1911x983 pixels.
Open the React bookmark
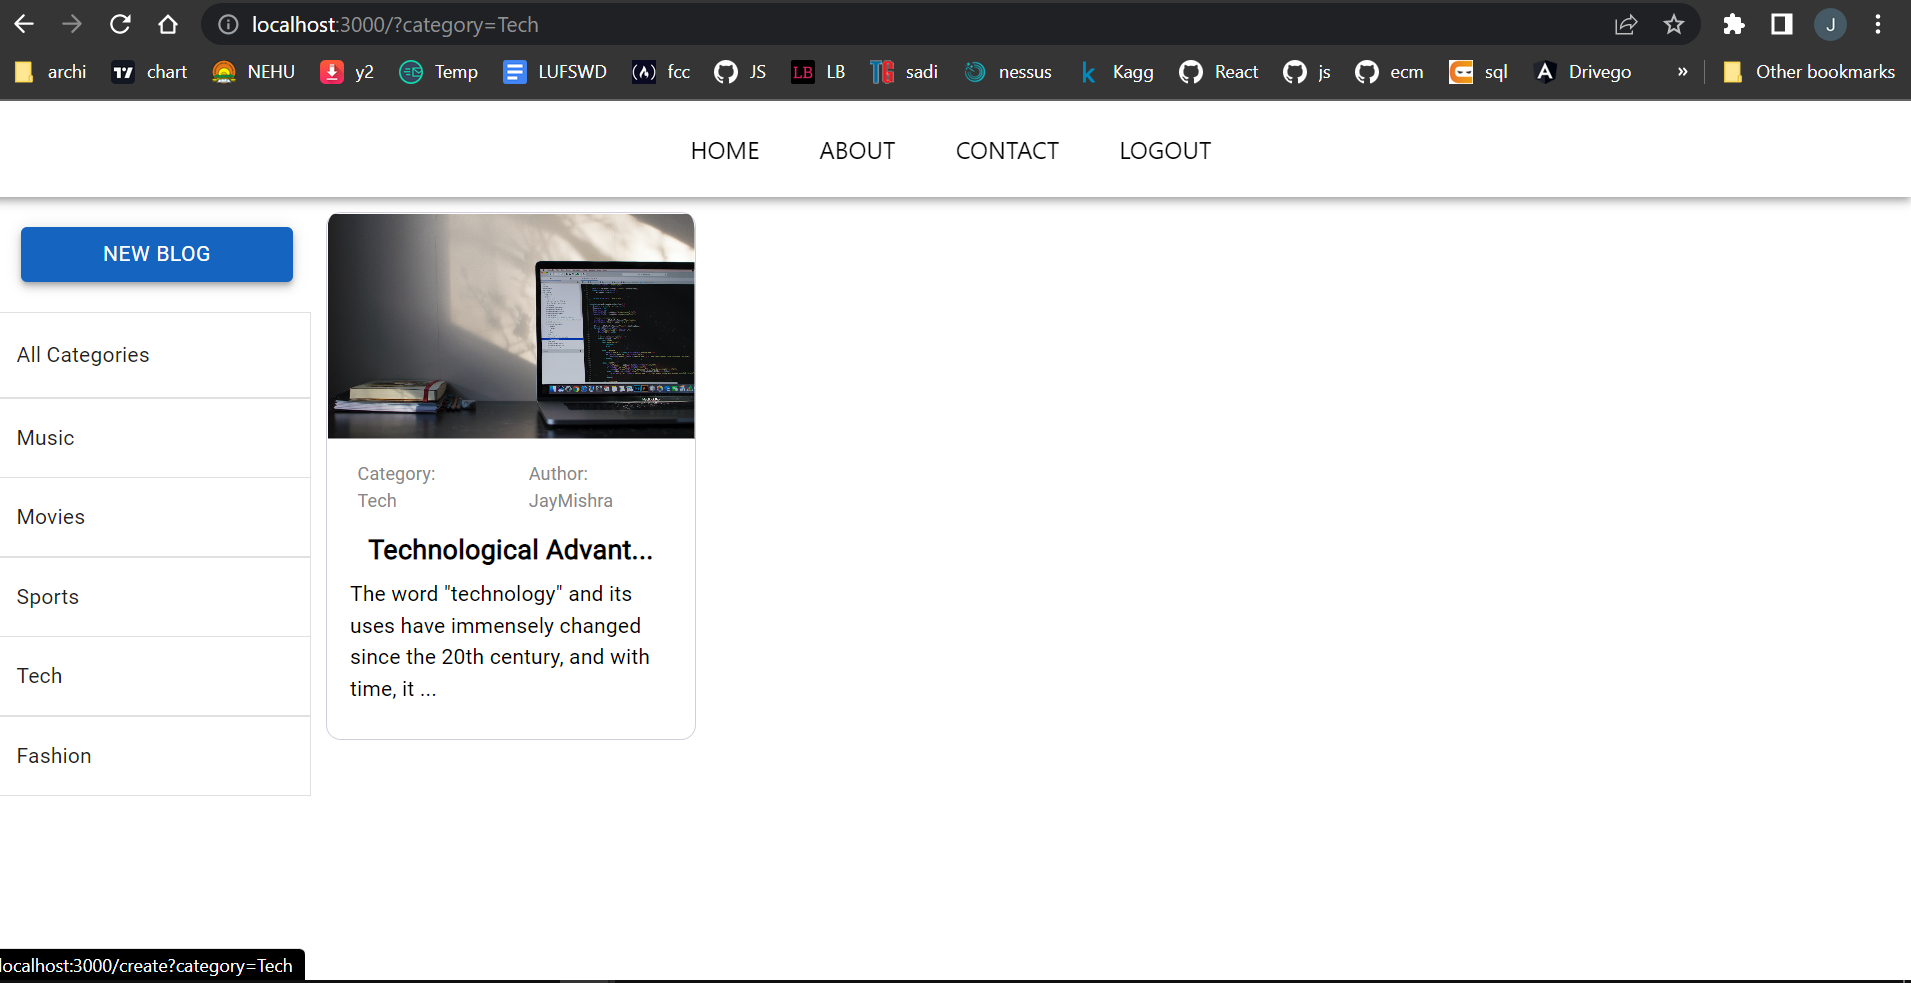click(x=1218, y=71)
